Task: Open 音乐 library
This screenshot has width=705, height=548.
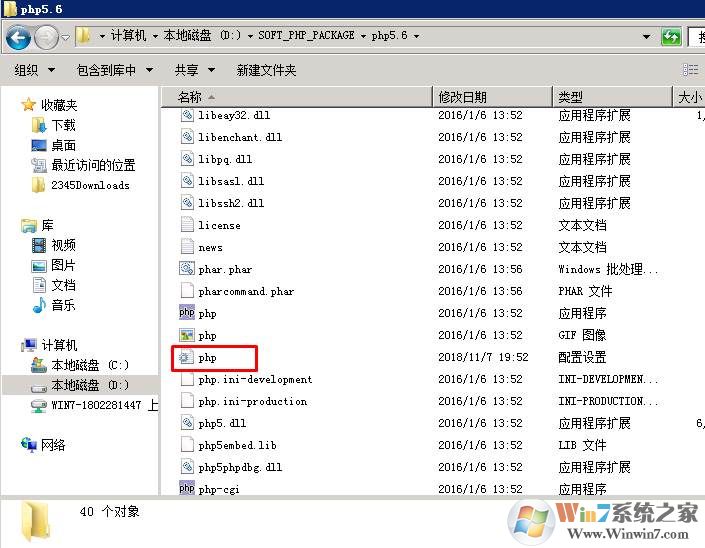Action: coord(54,305)
